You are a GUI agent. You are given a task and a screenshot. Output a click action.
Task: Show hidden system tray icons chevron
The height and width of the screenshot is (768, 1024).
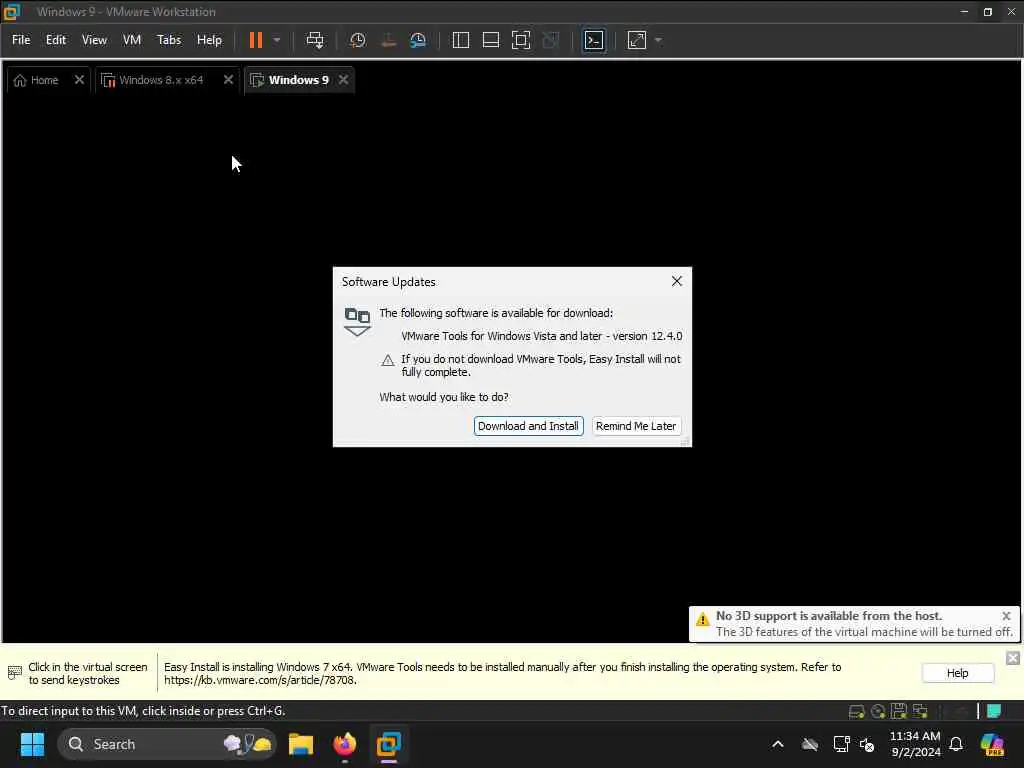click(x=778, y=744)
